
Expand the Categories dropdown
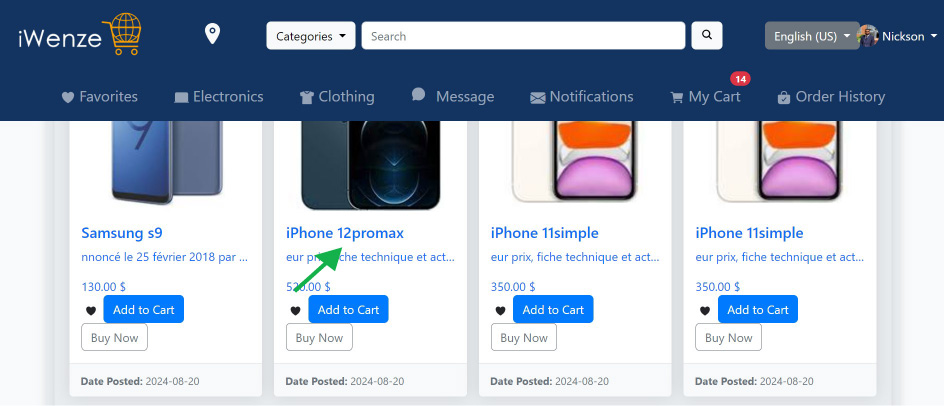[311, 36]
